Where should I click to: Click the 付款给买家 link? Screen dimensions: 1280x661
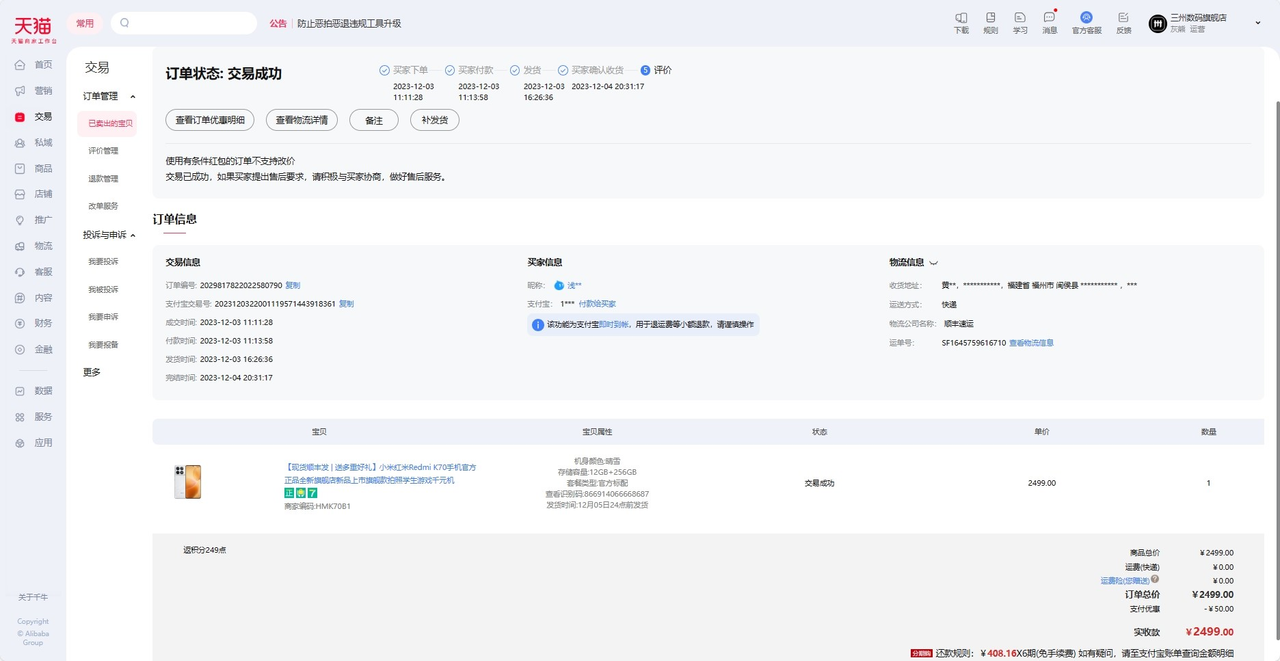point(597,304)
